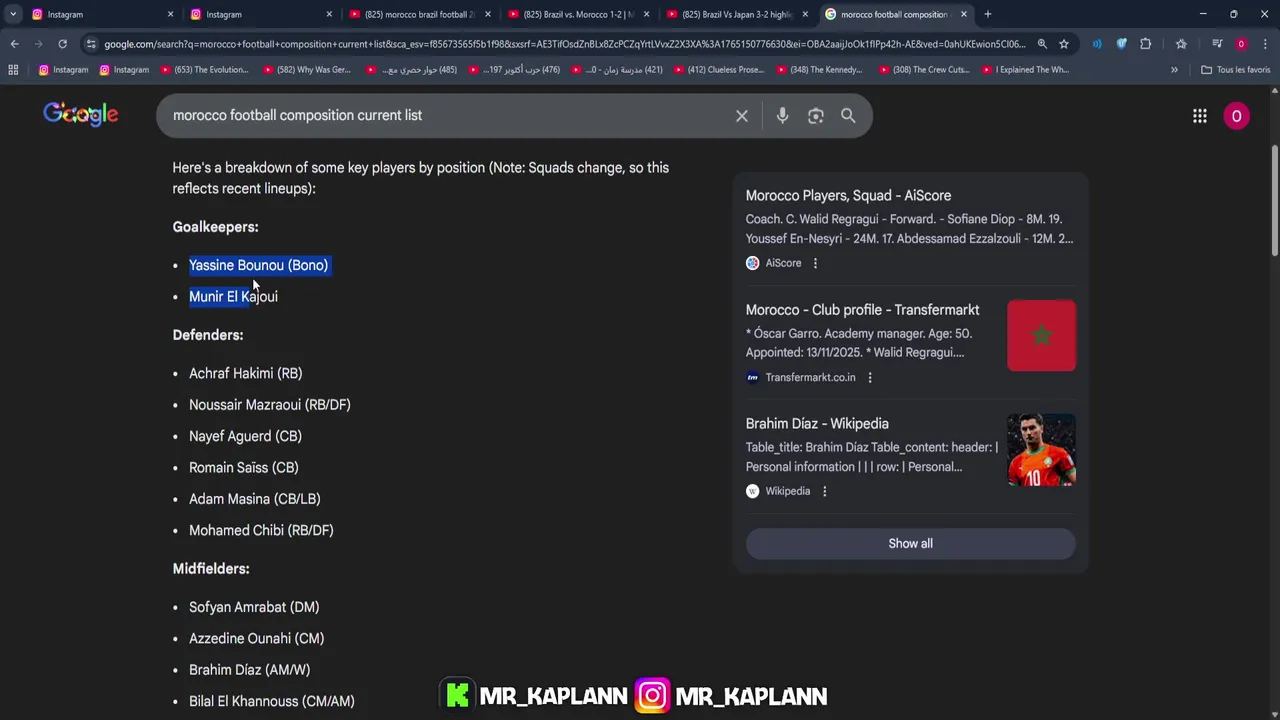
Task: Open Google Lens image search icon
Action: click(816, 116)
